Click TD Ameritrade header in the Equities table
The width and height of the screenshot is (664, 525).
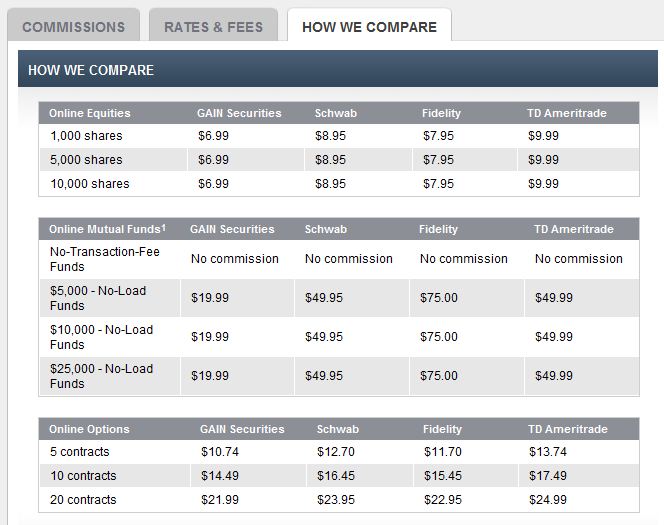[567, 113]
